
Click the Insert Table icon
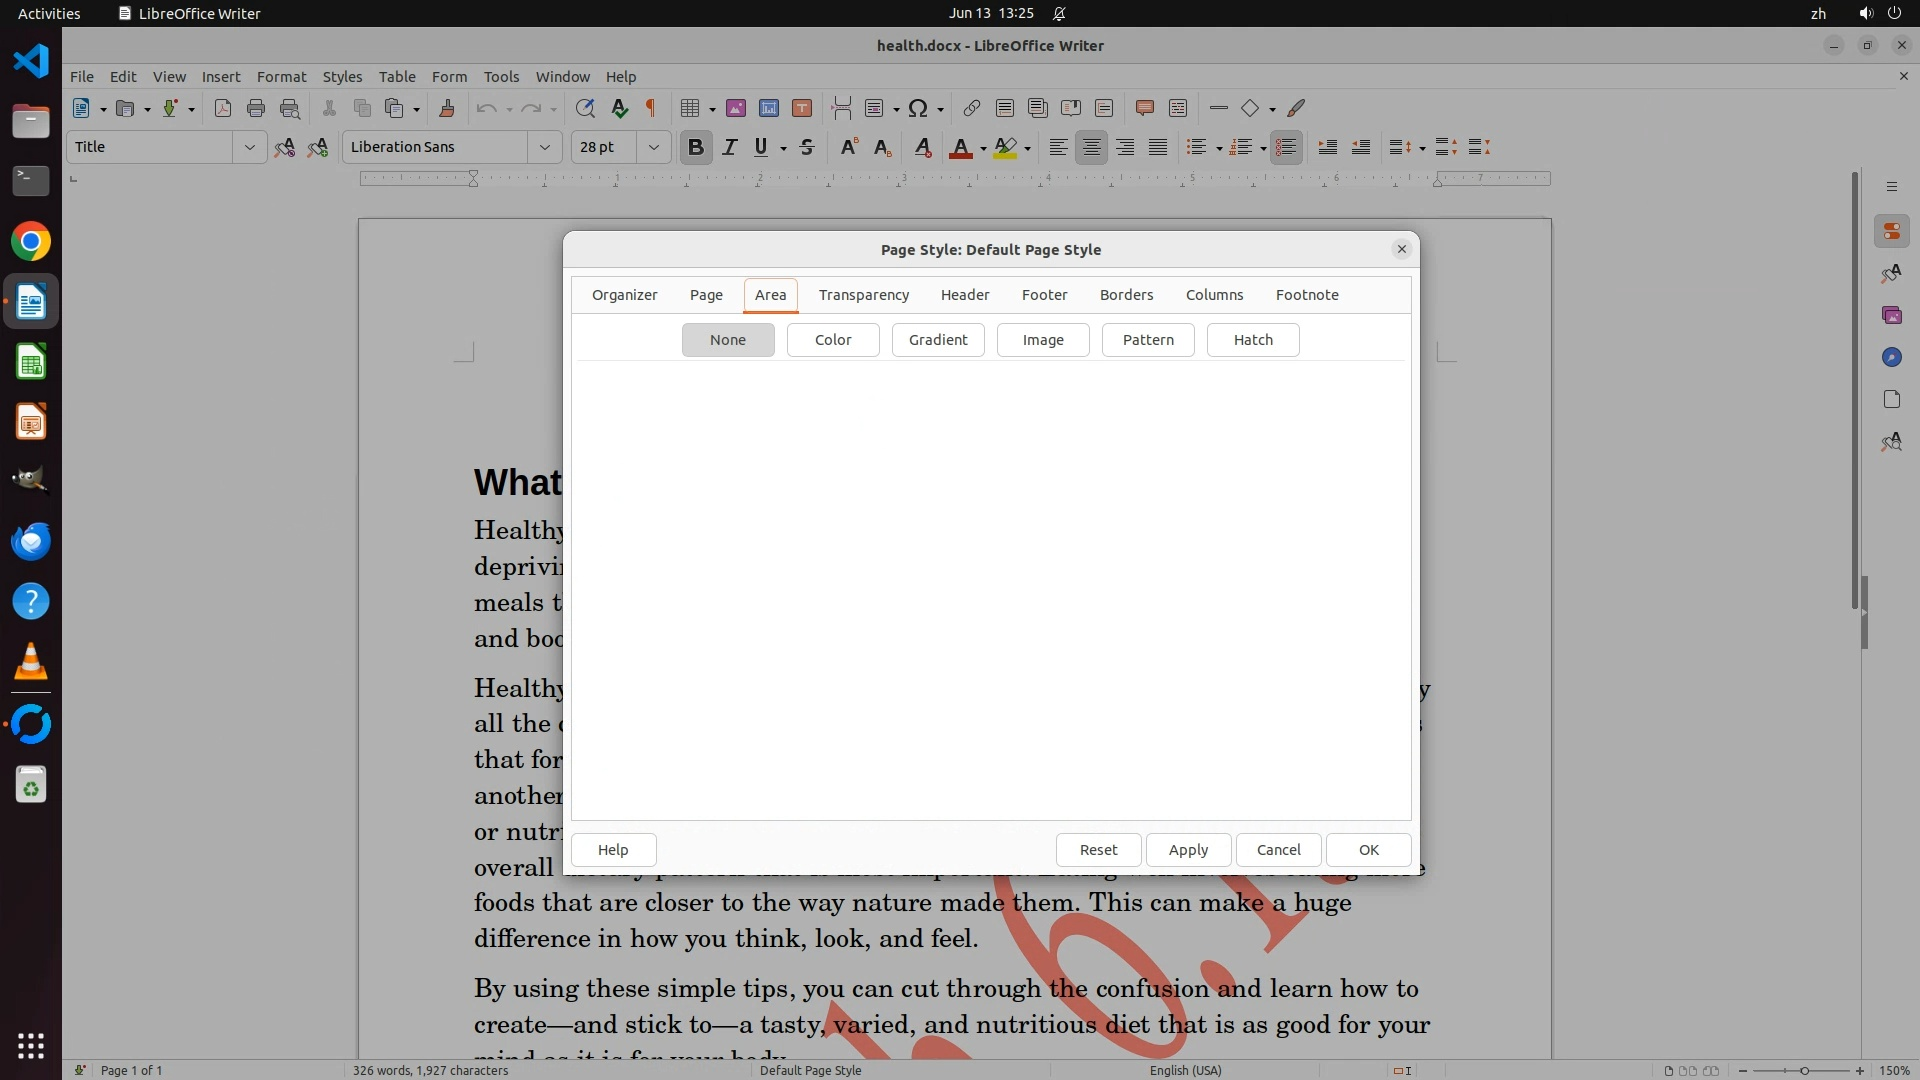[x=689, y=109]
